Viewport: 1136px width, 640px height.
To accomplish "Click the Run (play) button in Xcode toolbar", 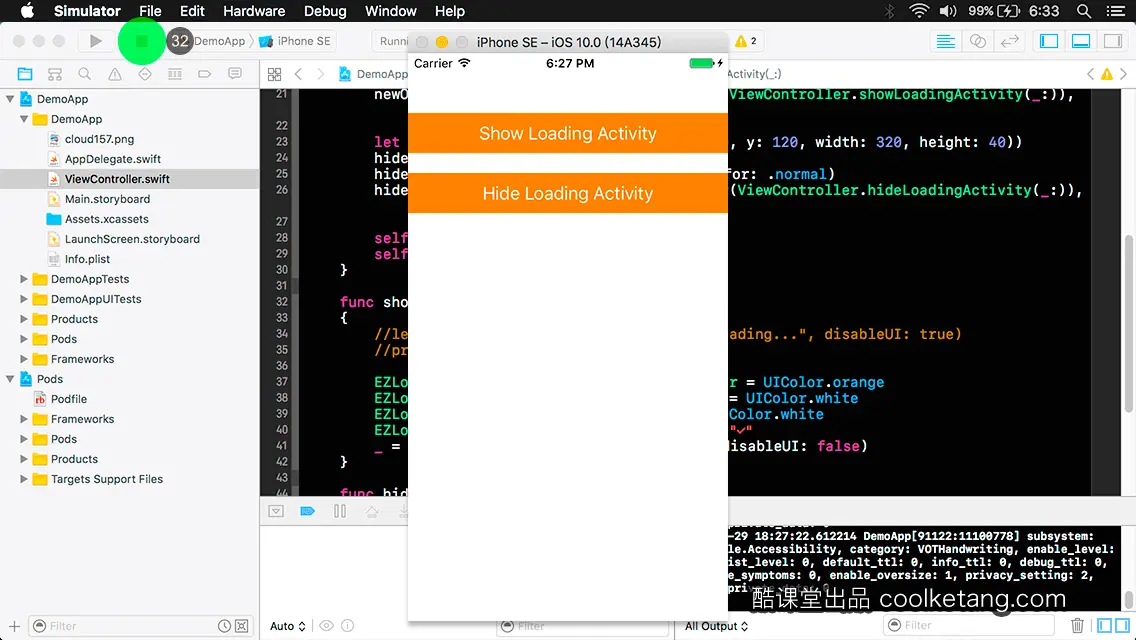I will click(96, 41).
